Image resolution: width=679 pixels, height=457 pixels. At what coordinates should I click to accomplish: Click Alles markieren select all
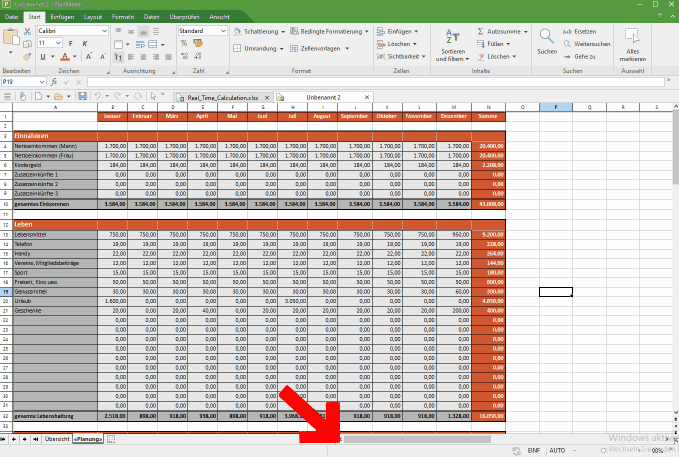[x=632, y=45]
